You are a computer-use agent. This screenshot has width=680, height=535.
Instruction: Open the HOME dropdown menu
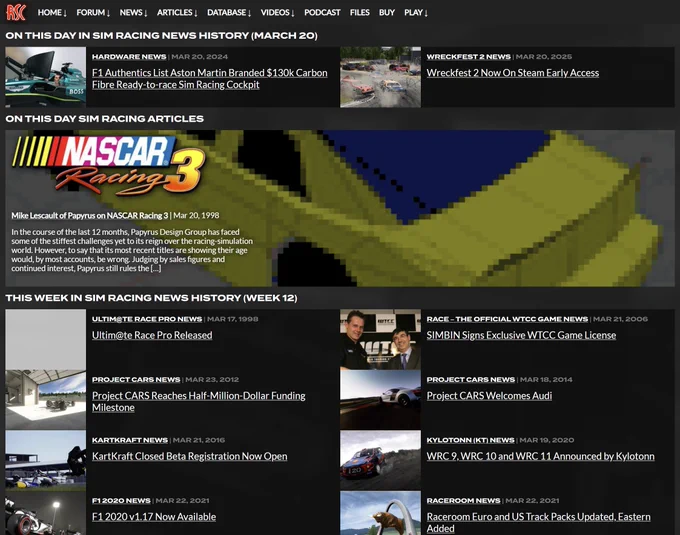[x=52, y=13]
